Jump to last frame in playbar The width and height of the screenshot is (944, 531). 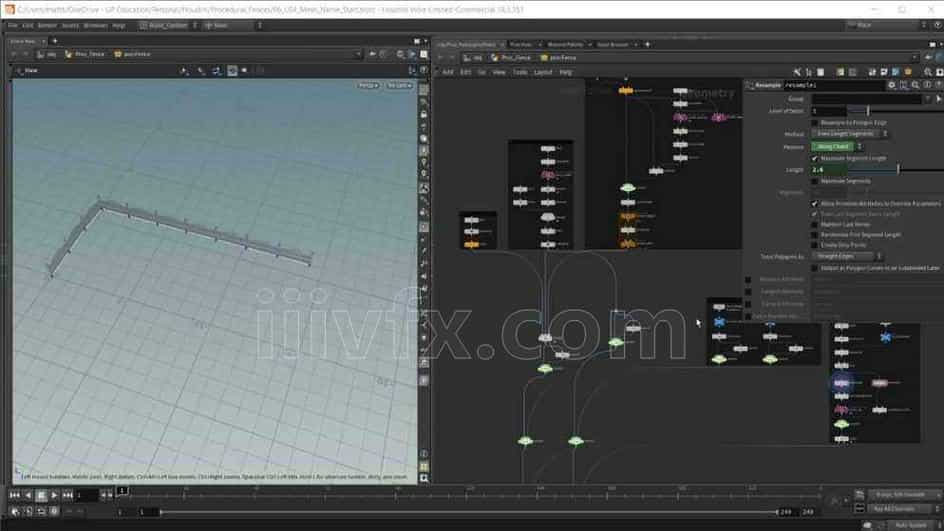(x=67, y=495)
